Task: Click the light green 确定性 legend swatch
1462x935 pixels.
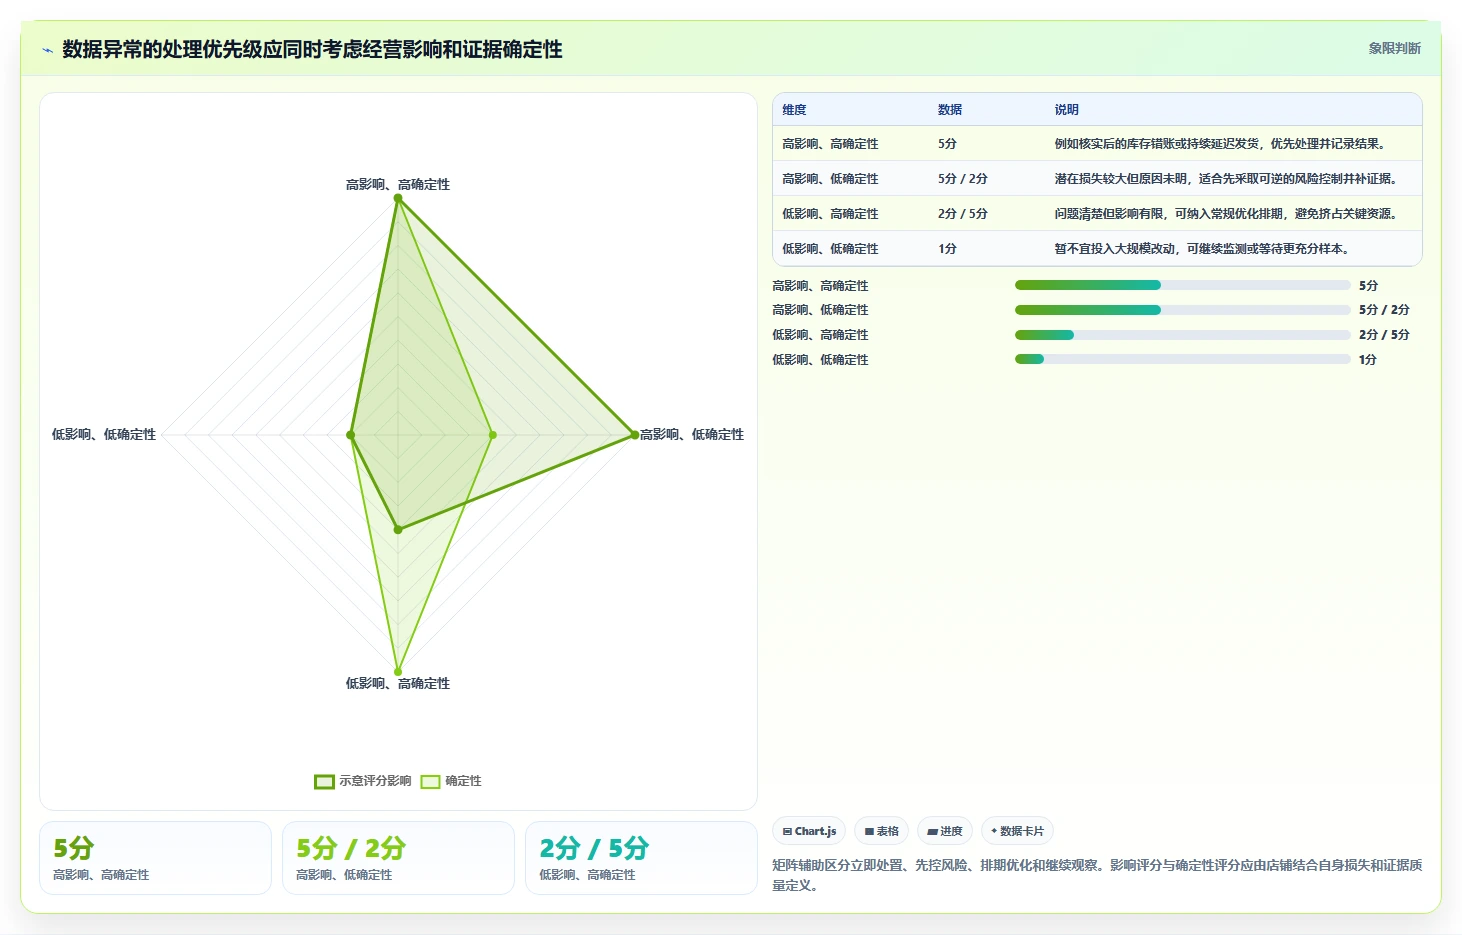Action: tap(430, 781)
